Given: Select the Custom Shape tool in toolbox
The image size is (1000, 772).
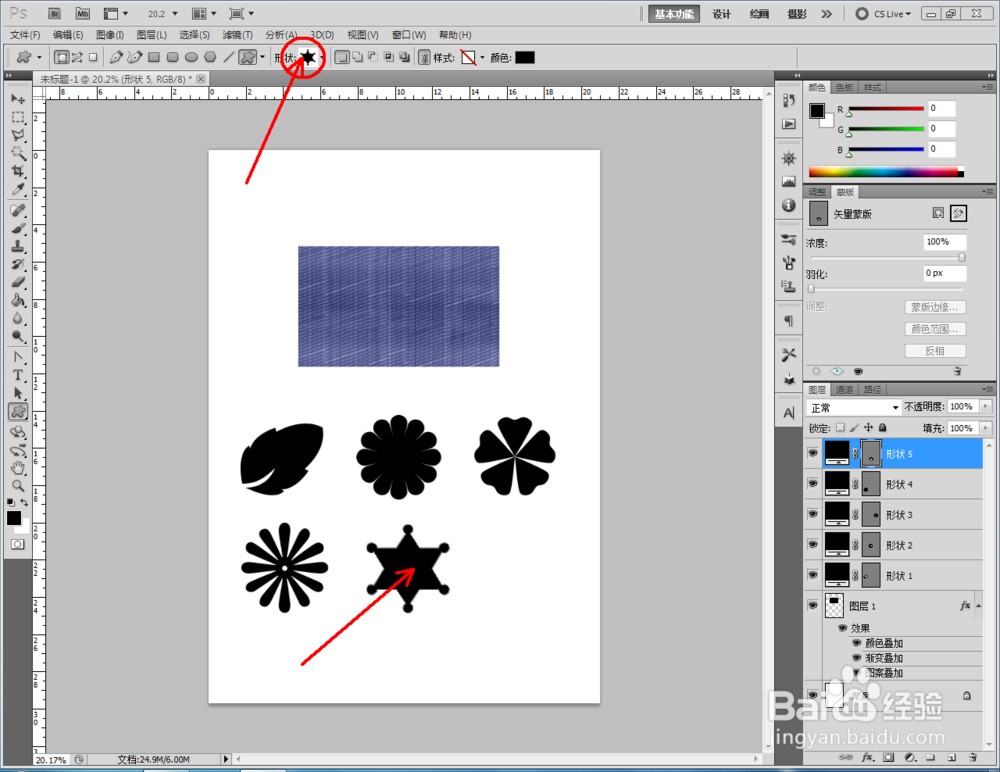Looking at the screenshot, I should tap(18, 412).
